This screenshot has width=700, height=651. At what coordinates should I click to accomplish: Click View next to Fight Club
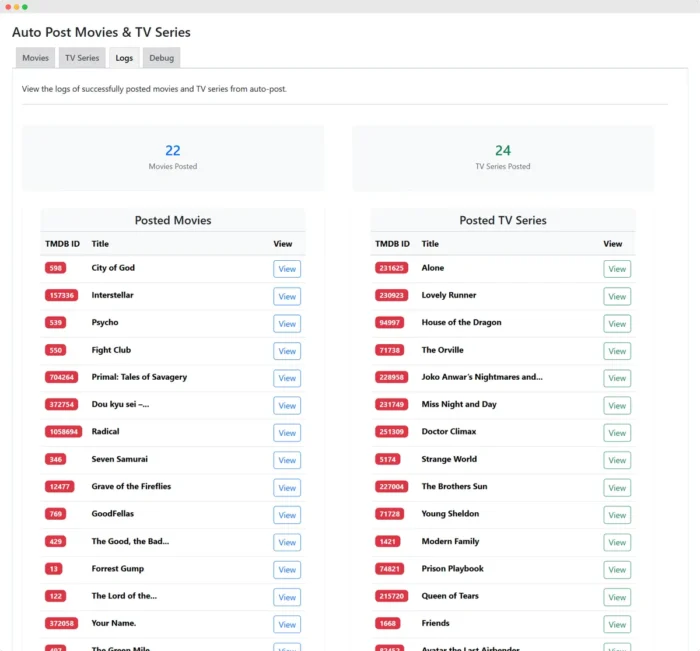click(287, 351)
